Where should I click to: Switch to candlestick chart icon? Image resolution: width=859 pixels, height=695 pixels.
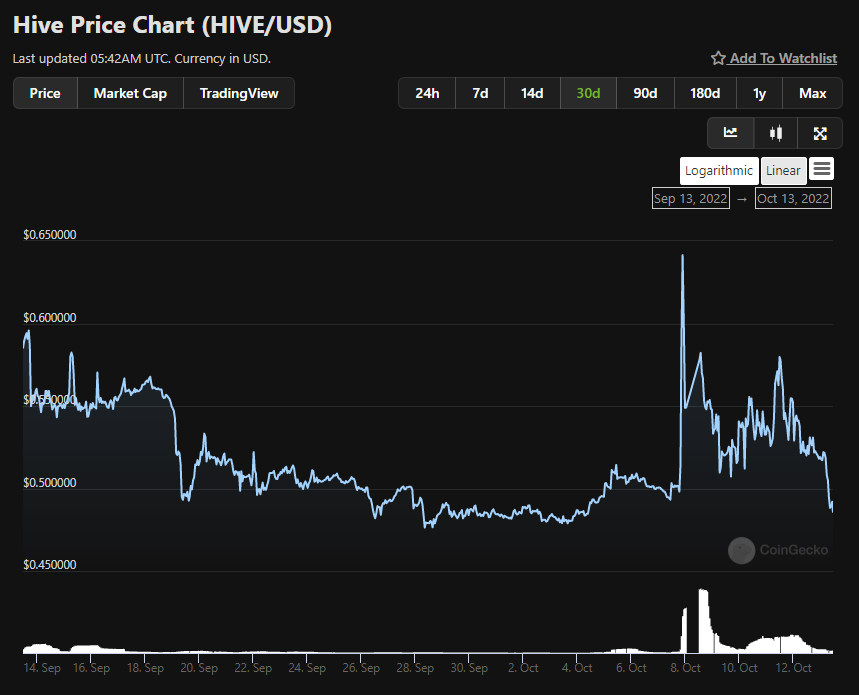coord(775,133)
